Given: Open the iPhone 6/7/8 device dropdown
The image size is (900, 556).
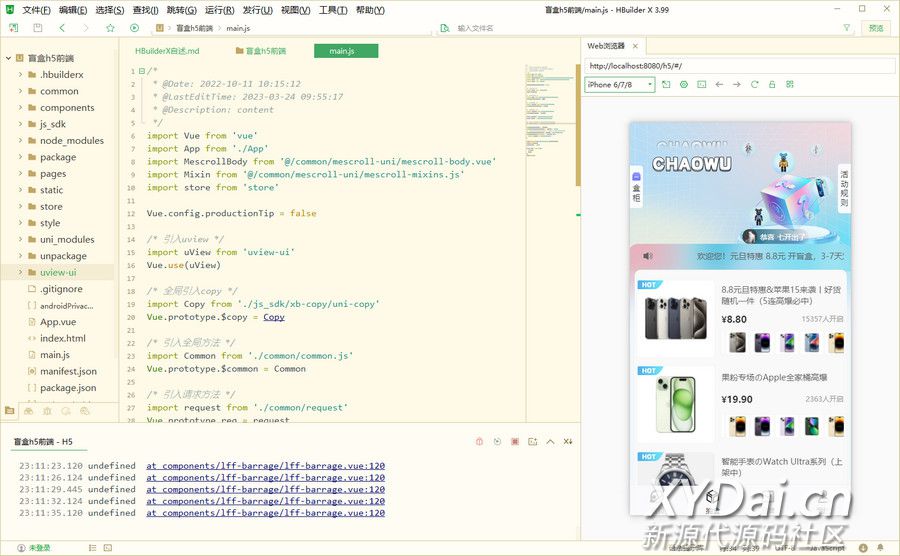Looking at the screenshot, I should click(620, 85).
